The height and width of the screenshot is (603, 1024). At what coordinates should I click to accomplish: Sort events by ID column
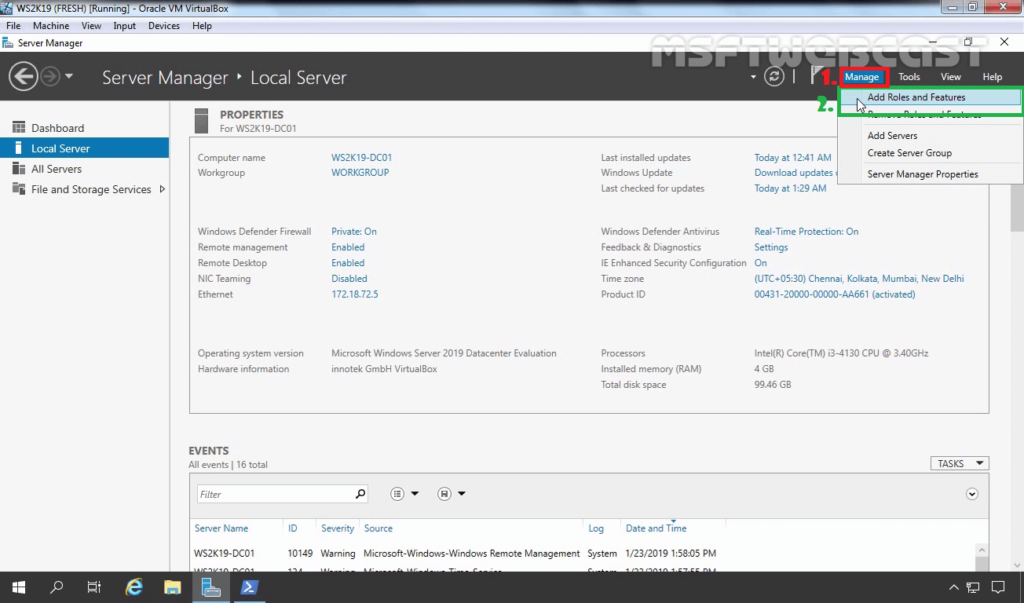[x=293, y=528]
